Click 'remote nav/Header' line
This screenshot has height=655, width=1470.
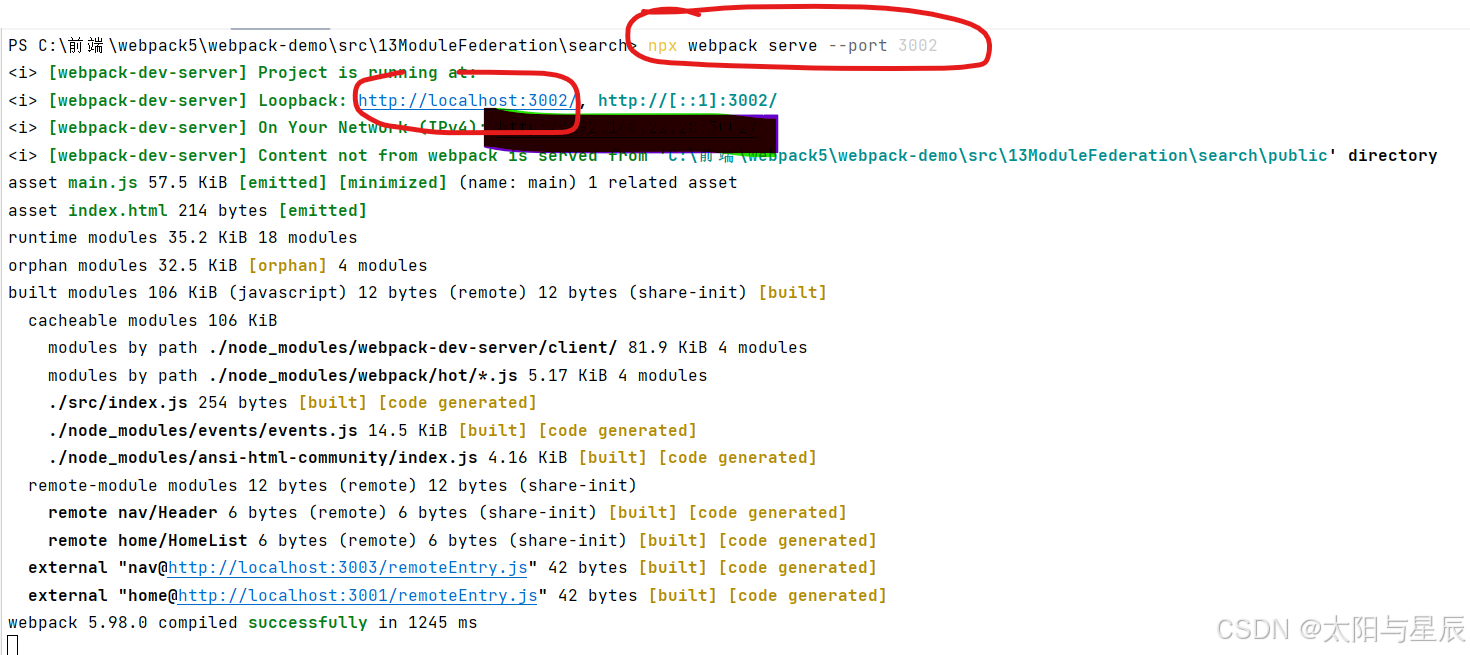448,512
